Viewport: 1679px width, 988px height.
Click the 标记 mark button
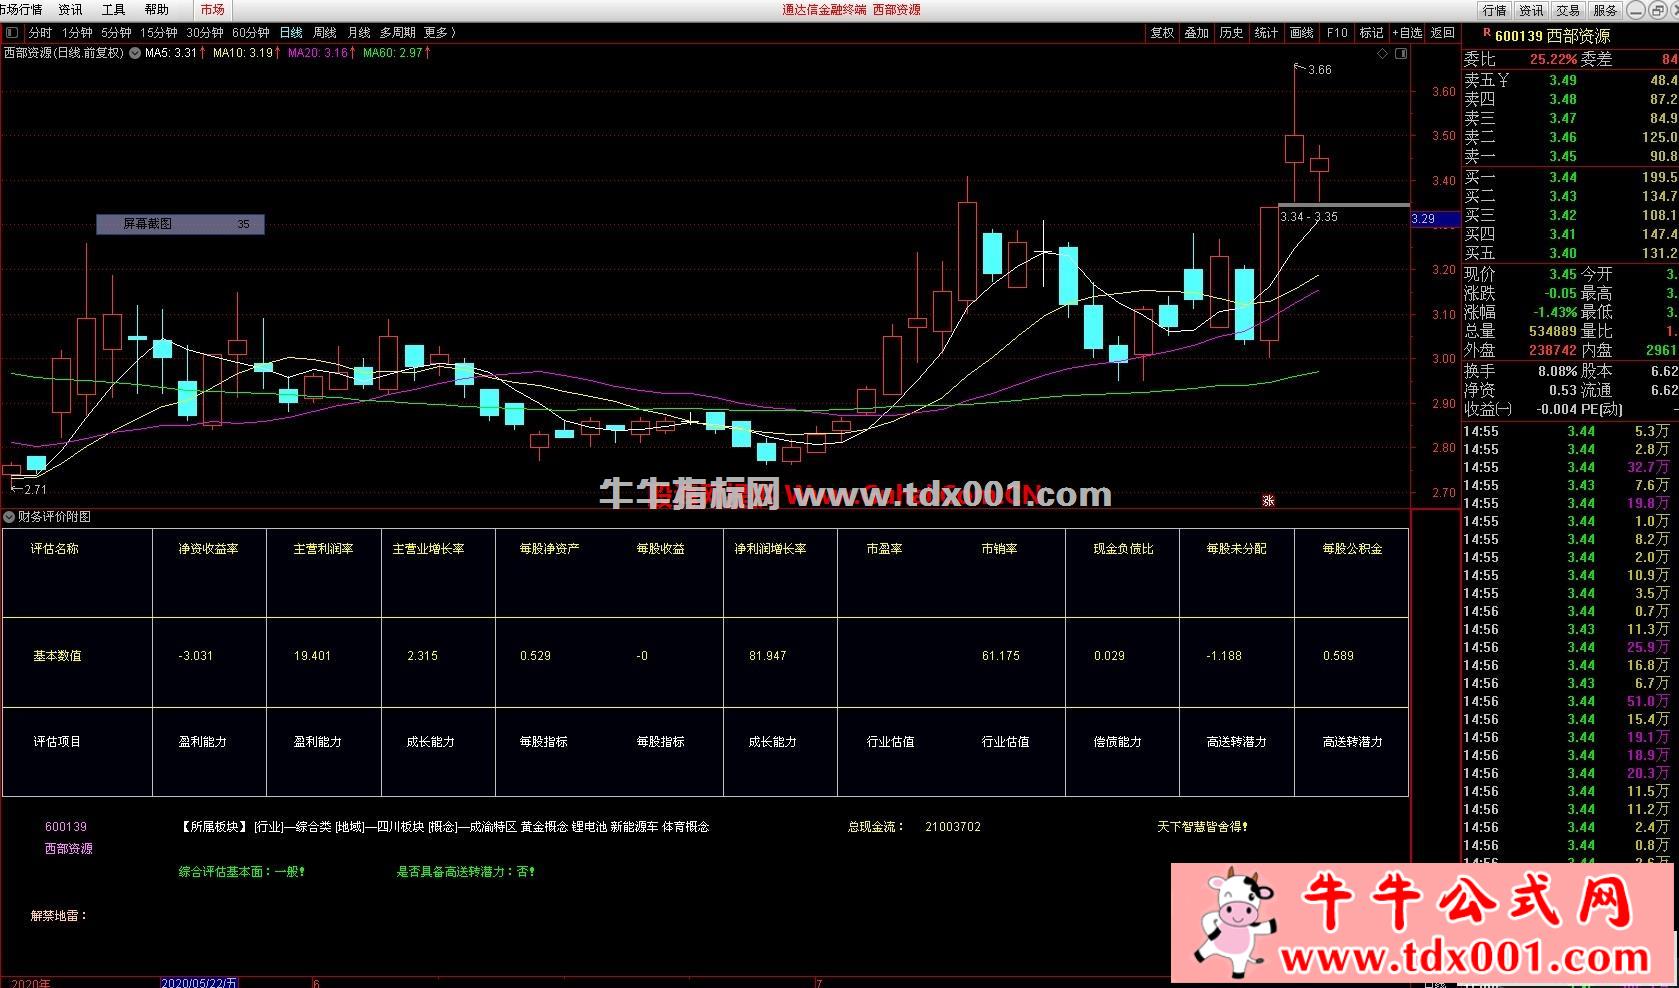[x=1372, y=33]
